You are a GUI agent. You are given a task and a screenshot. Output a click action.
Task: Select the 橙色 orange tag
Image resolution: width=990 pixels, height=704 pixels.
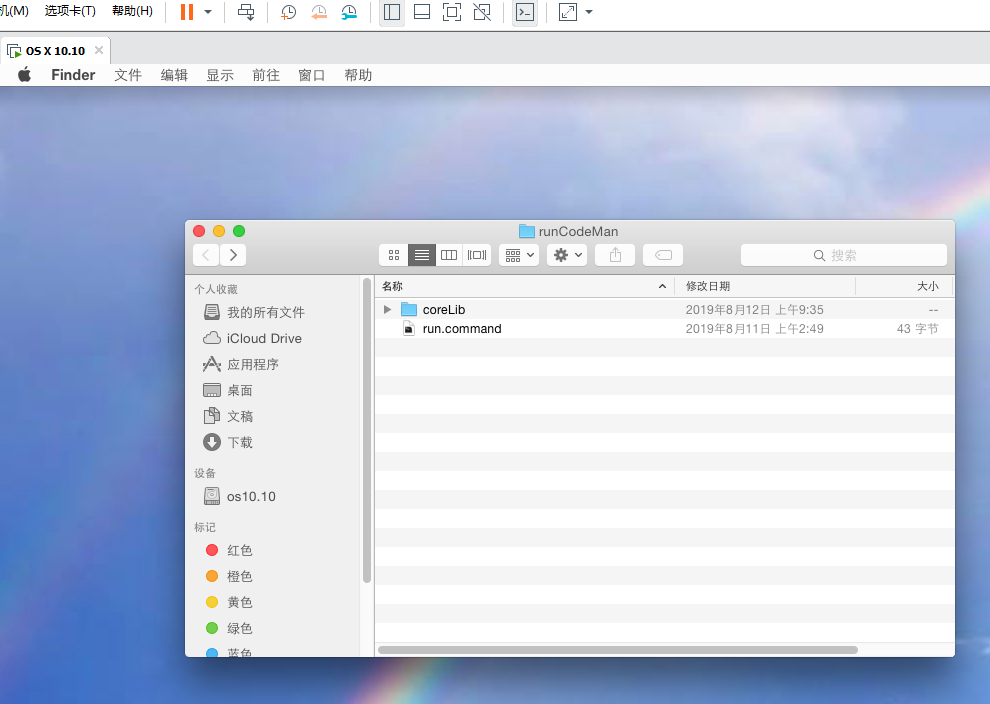(229, 576)
